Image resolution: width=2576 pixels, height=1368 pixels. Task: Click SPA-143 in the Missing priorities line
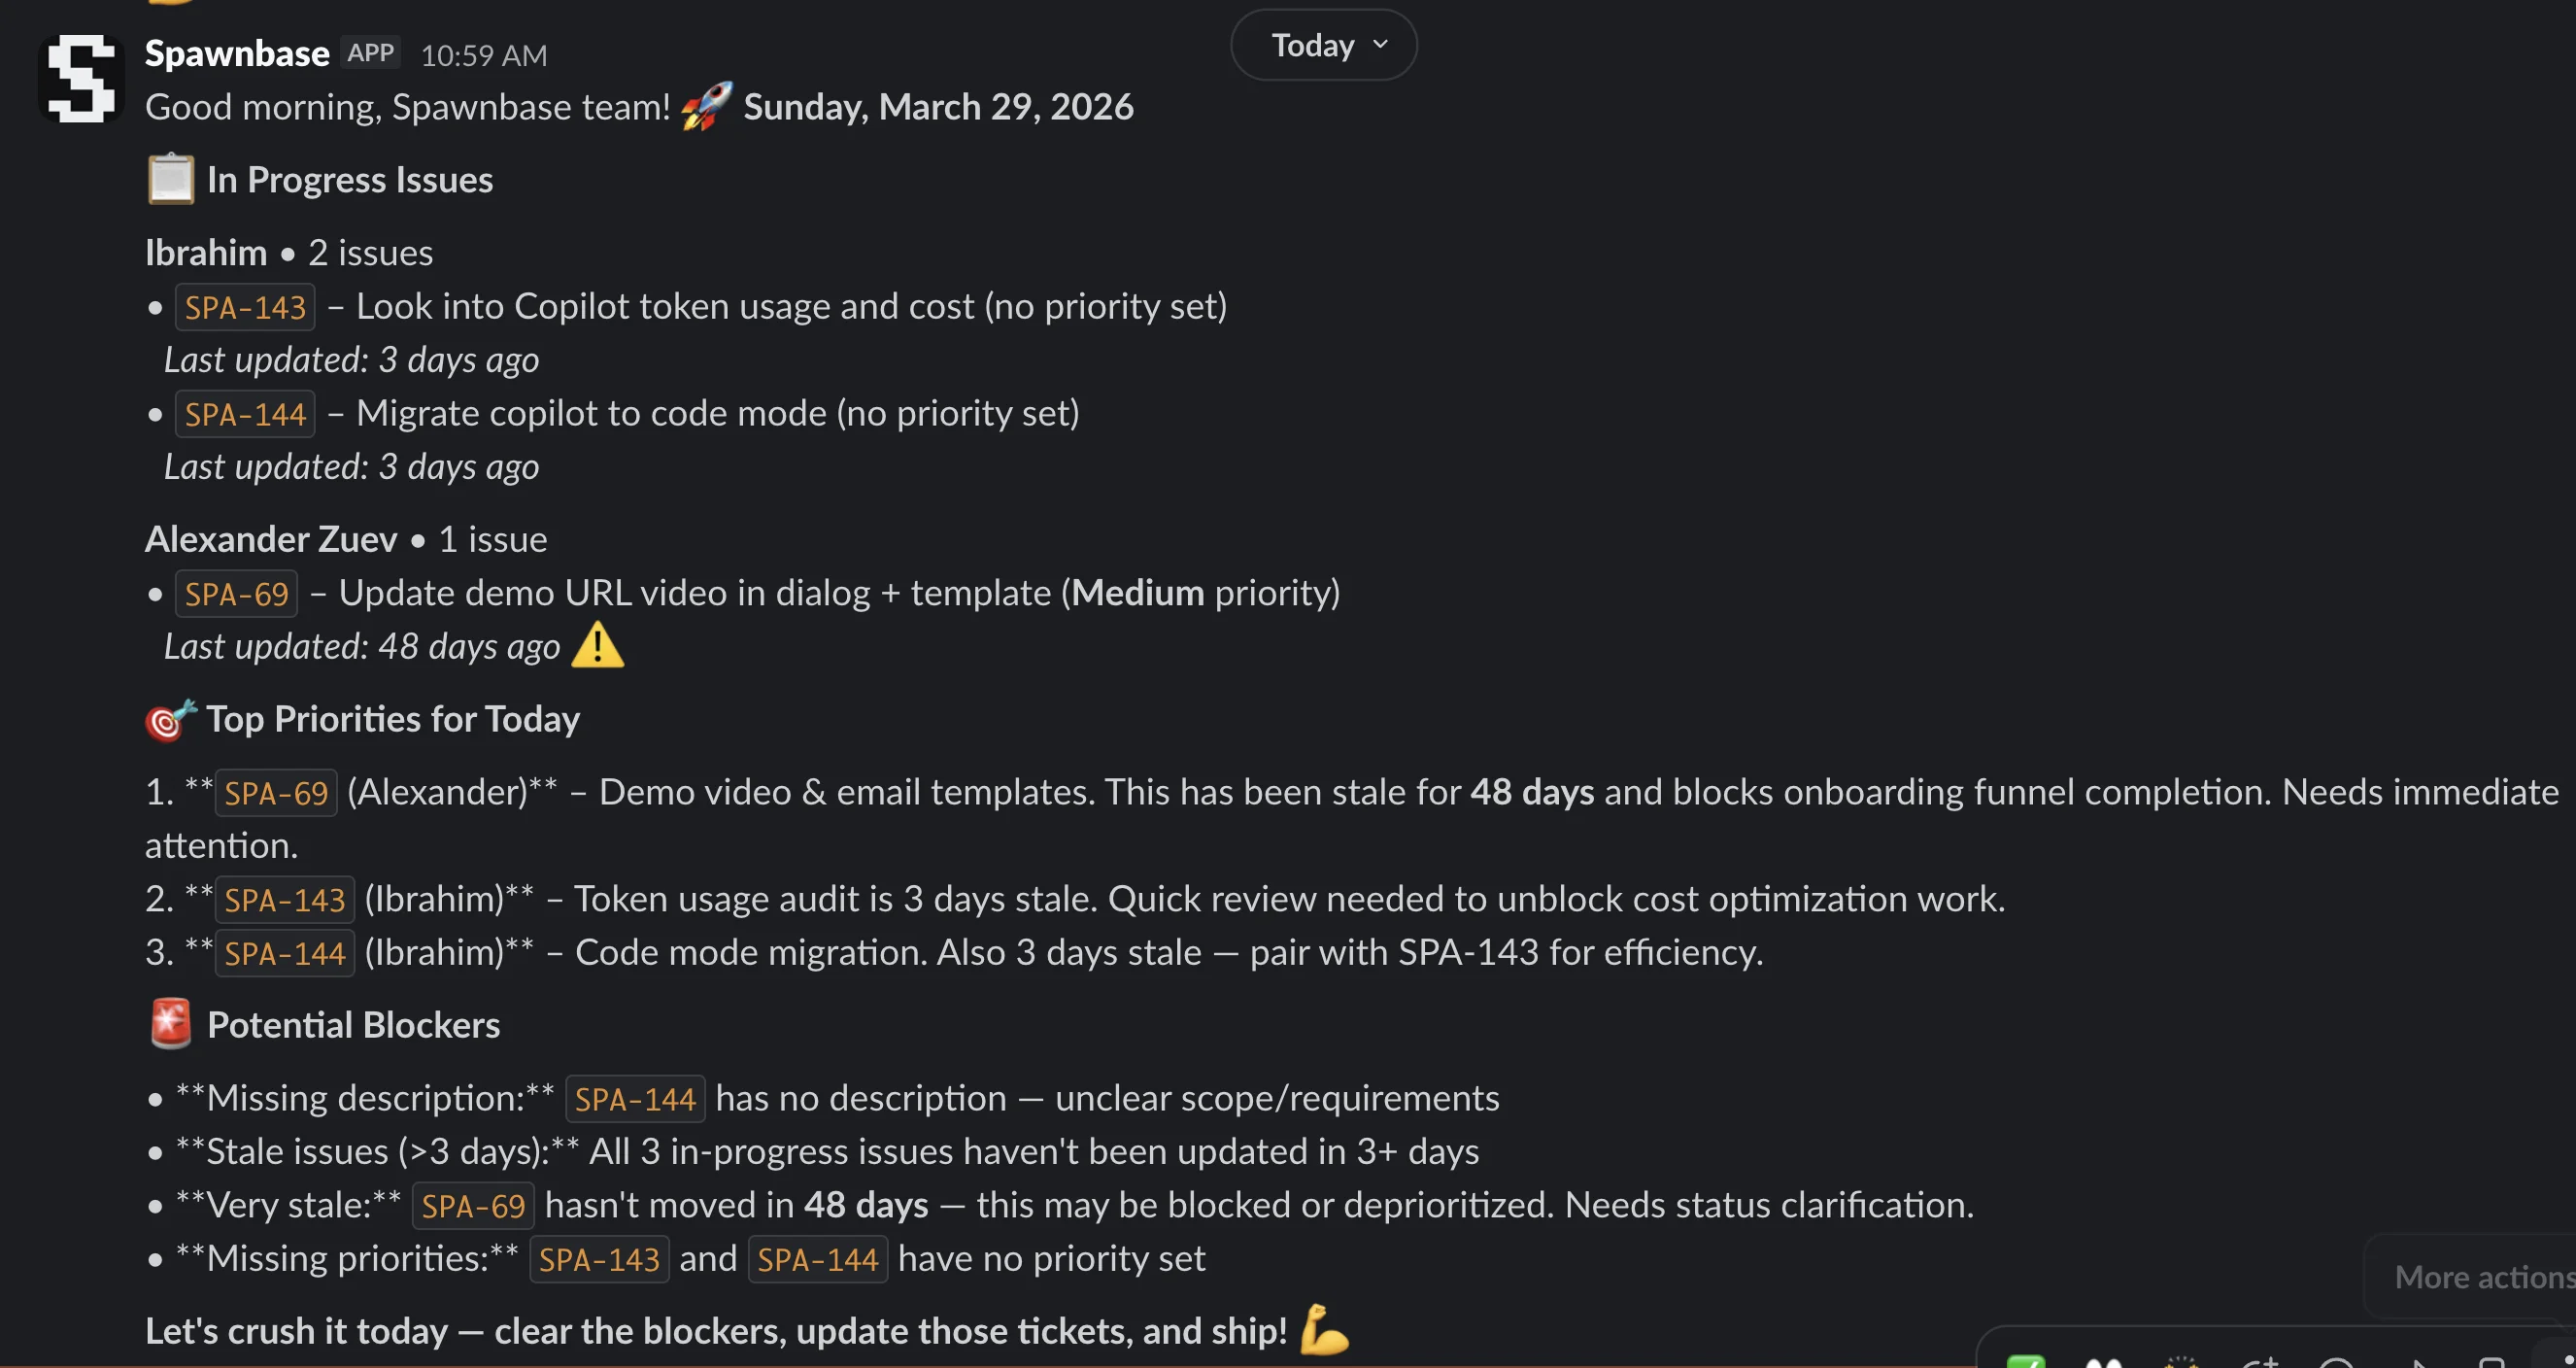[x=598, y=1258]
